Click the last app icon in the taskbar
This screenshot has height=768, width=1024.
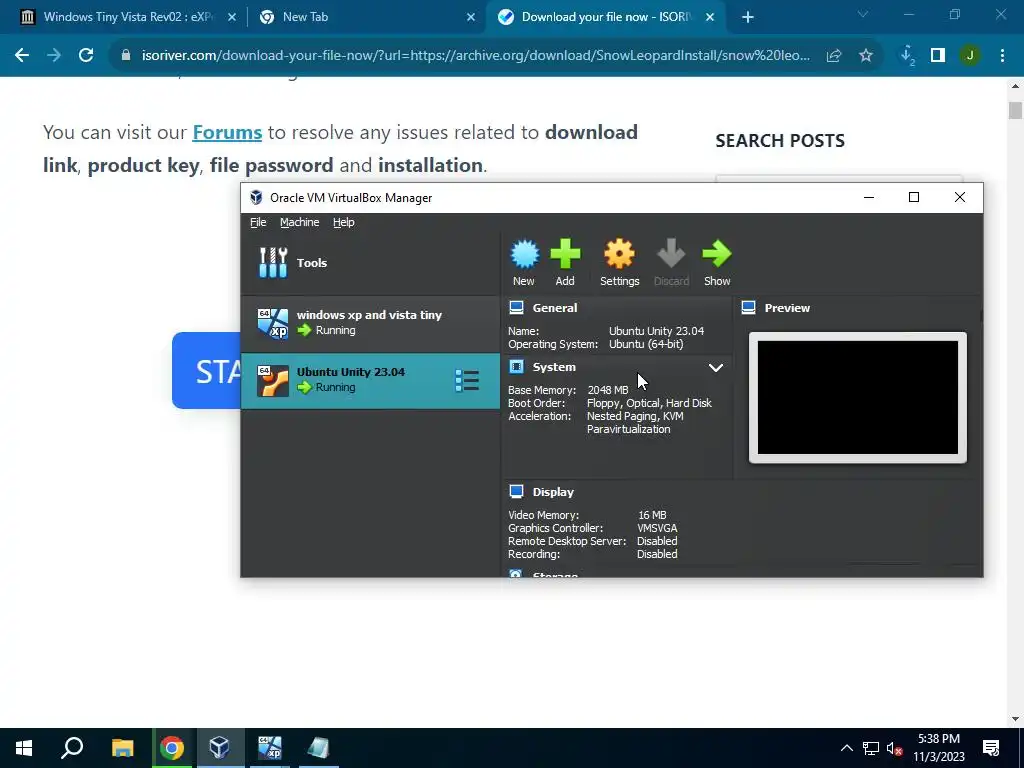318,748
